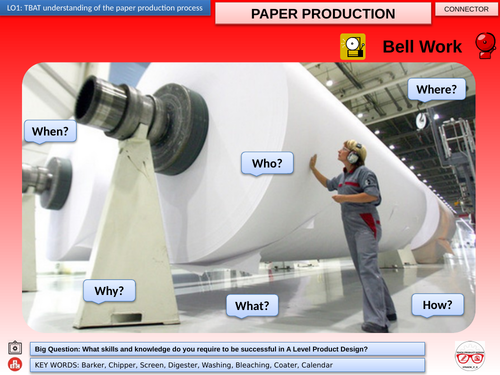Image resolution: width=500 pixels, height=375 pixels.
Task: Click the Who? callout bubble
Action: tap(267, 164)
